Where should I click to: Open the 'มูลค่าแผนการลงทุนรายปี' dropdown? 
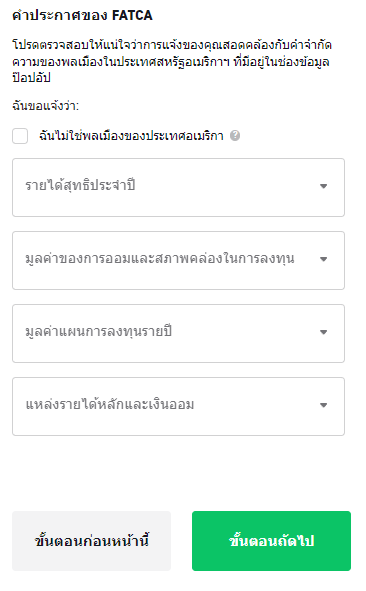coord(178,334)
